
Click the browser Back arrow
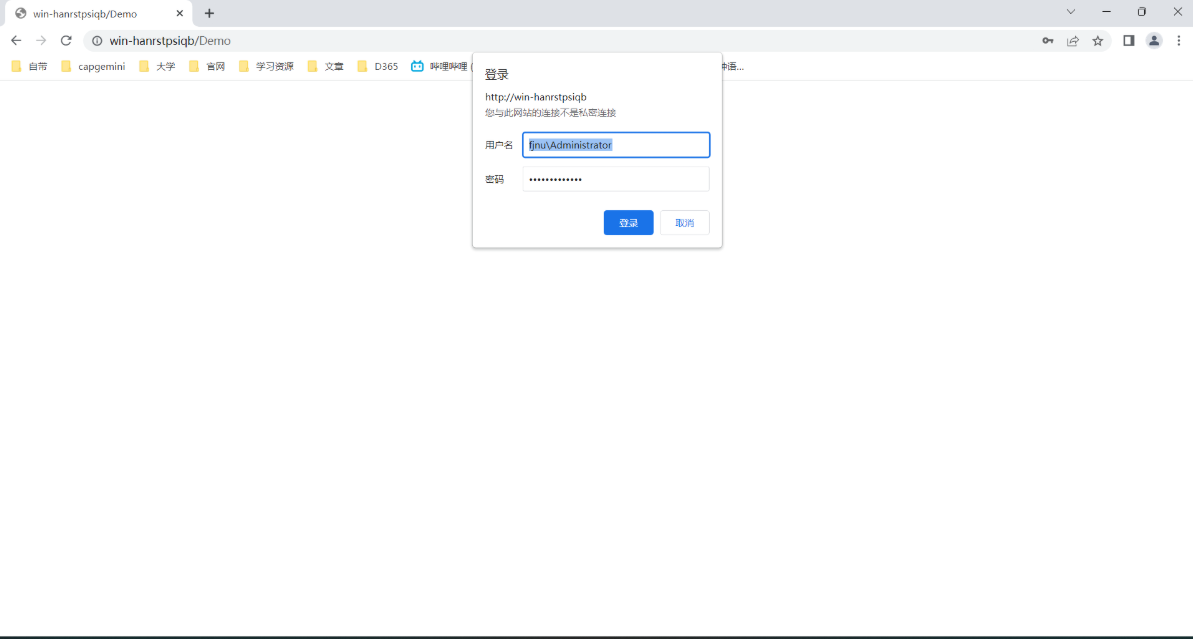pos(16,41)
